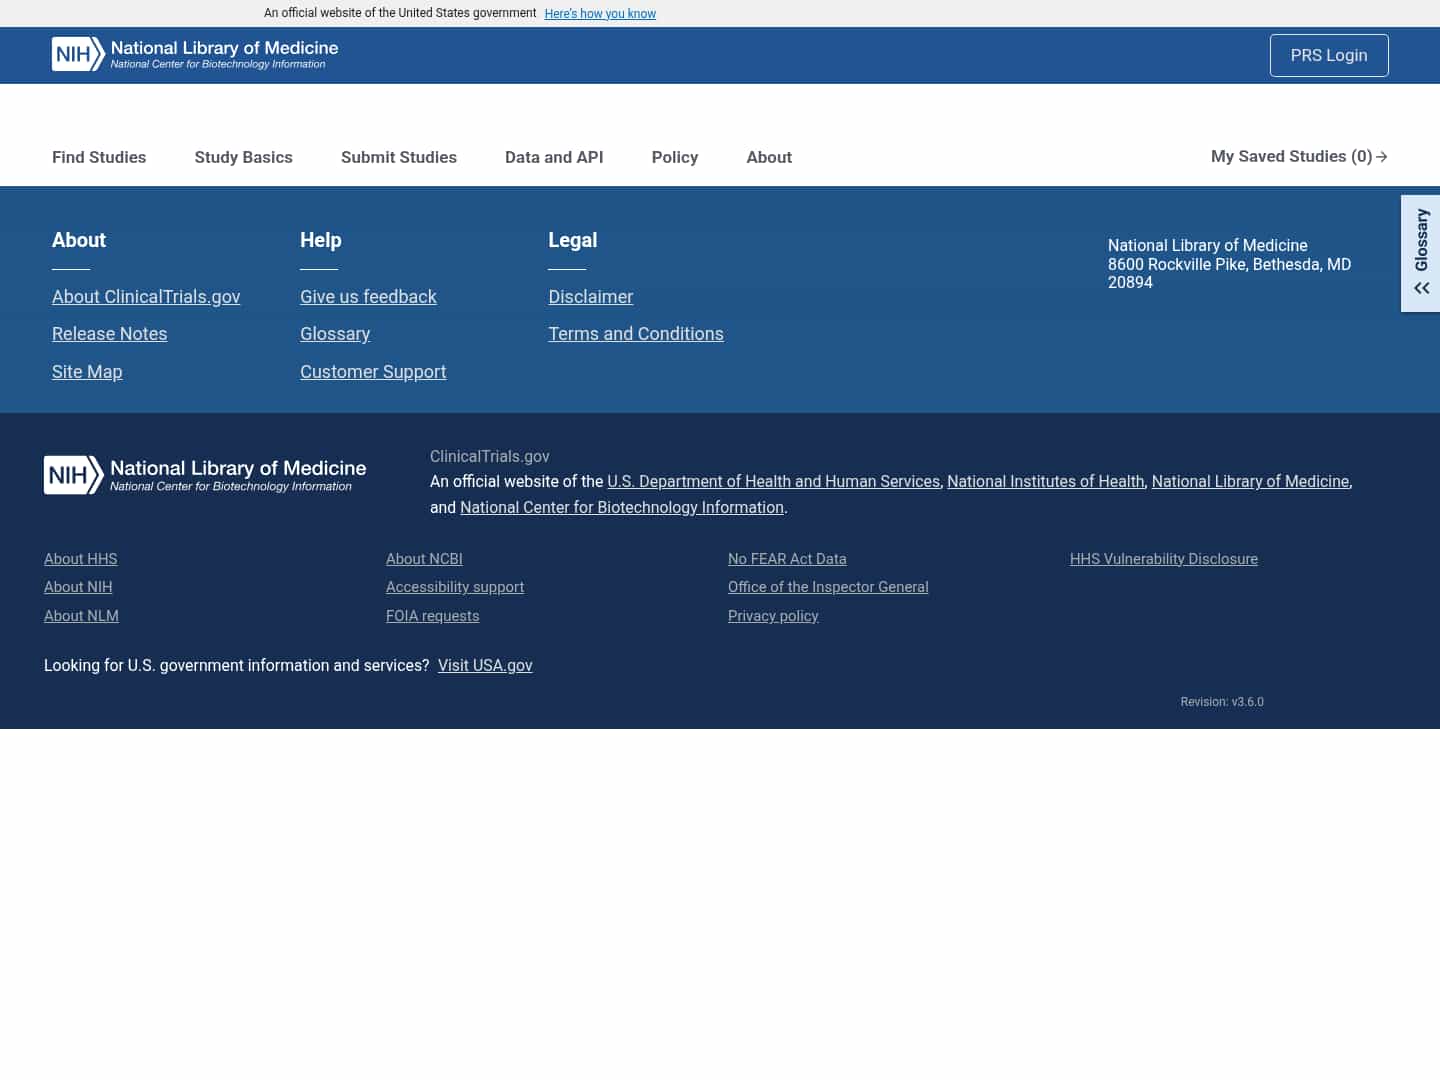
Task: Open Customer Support link
Action: 373,371
